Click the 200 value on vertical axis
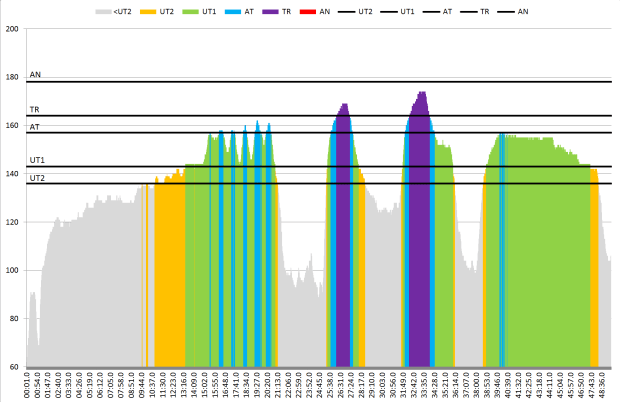620x402 pixels. click(12, 29)
